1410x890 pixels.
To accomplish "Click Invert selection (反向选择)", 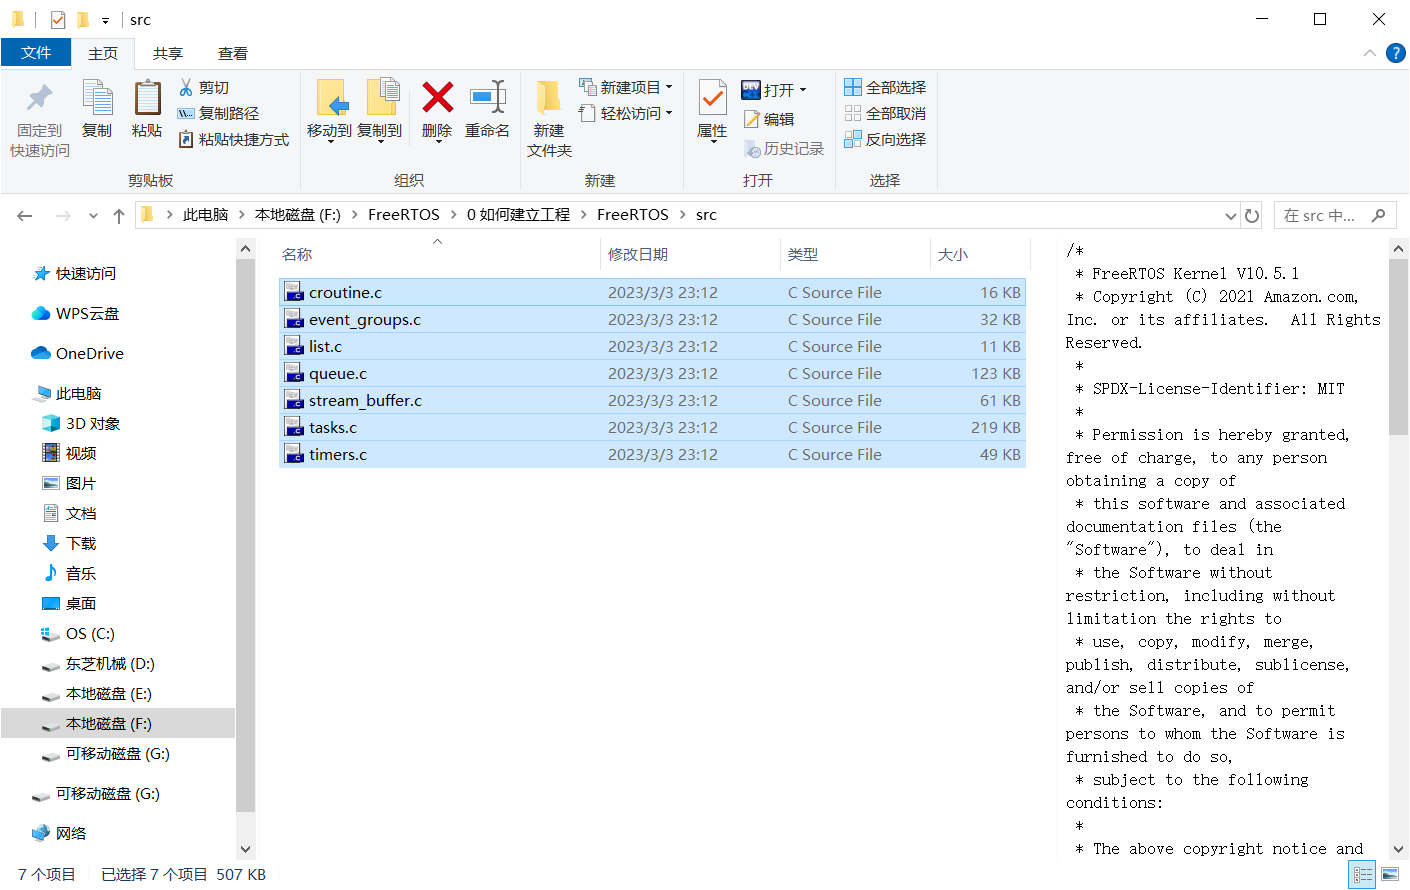I will point(885,140).
